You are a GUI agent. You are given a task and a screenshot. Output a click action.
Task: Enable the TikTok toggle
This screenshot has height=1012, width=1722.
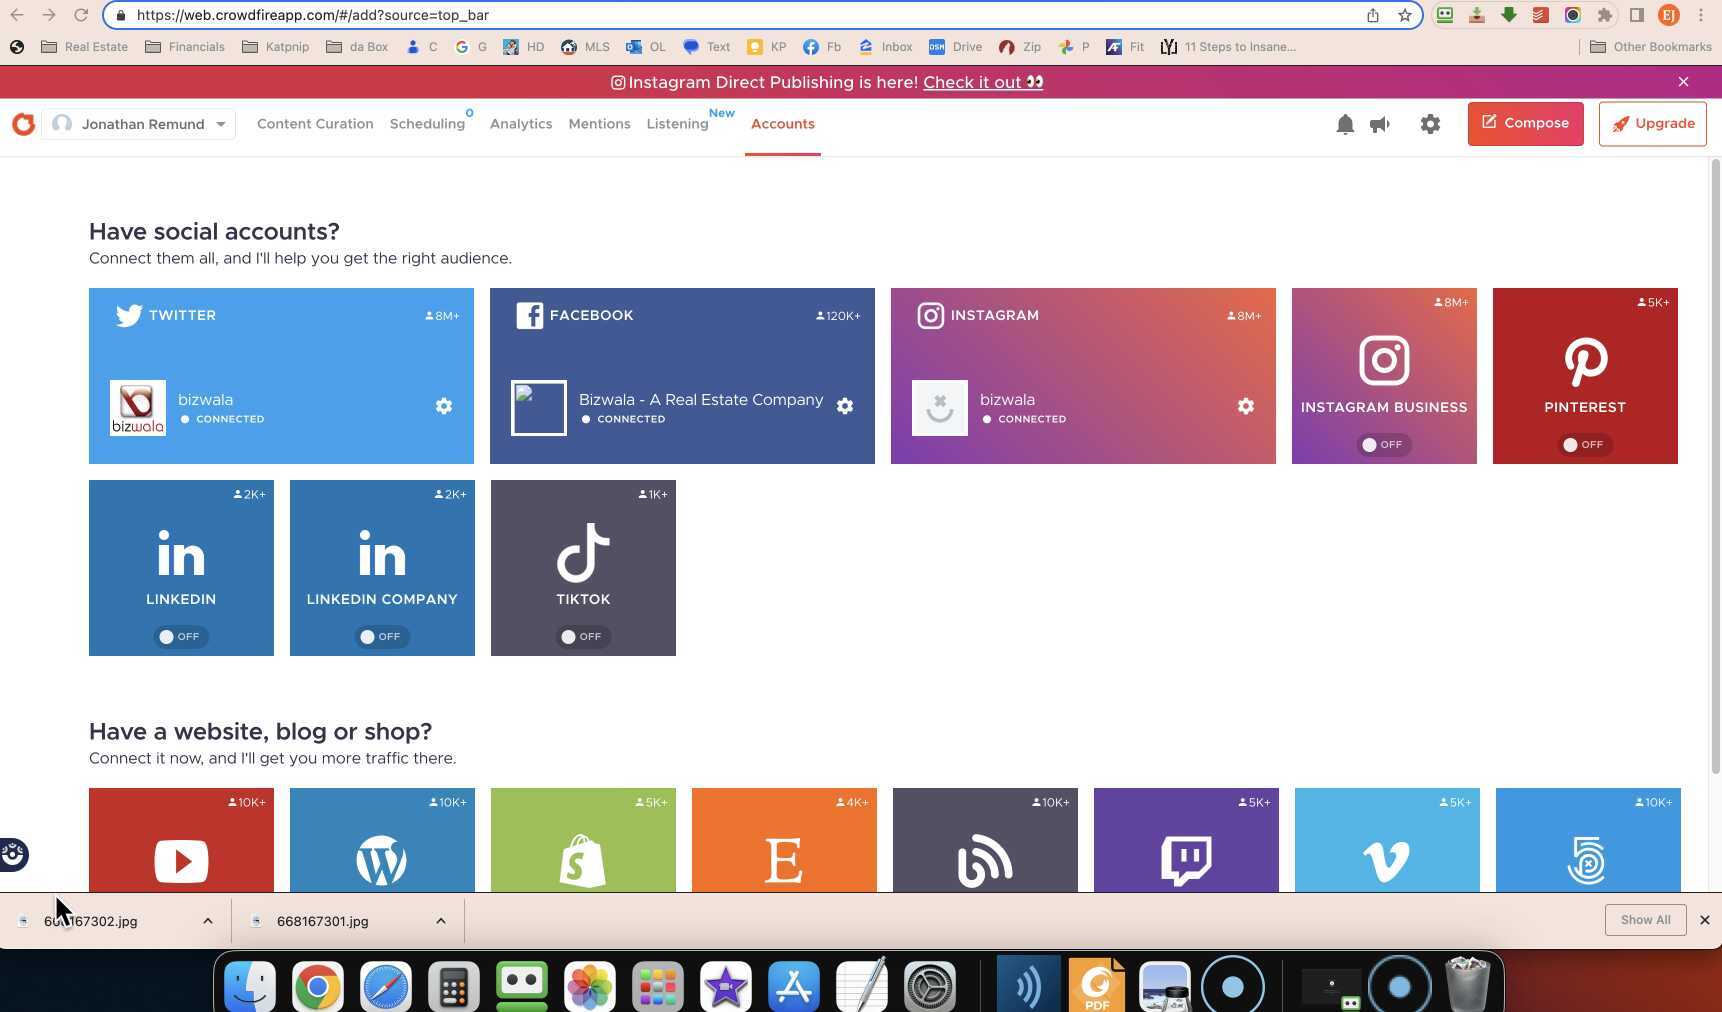pyautogui.click(x=583, y=637)
